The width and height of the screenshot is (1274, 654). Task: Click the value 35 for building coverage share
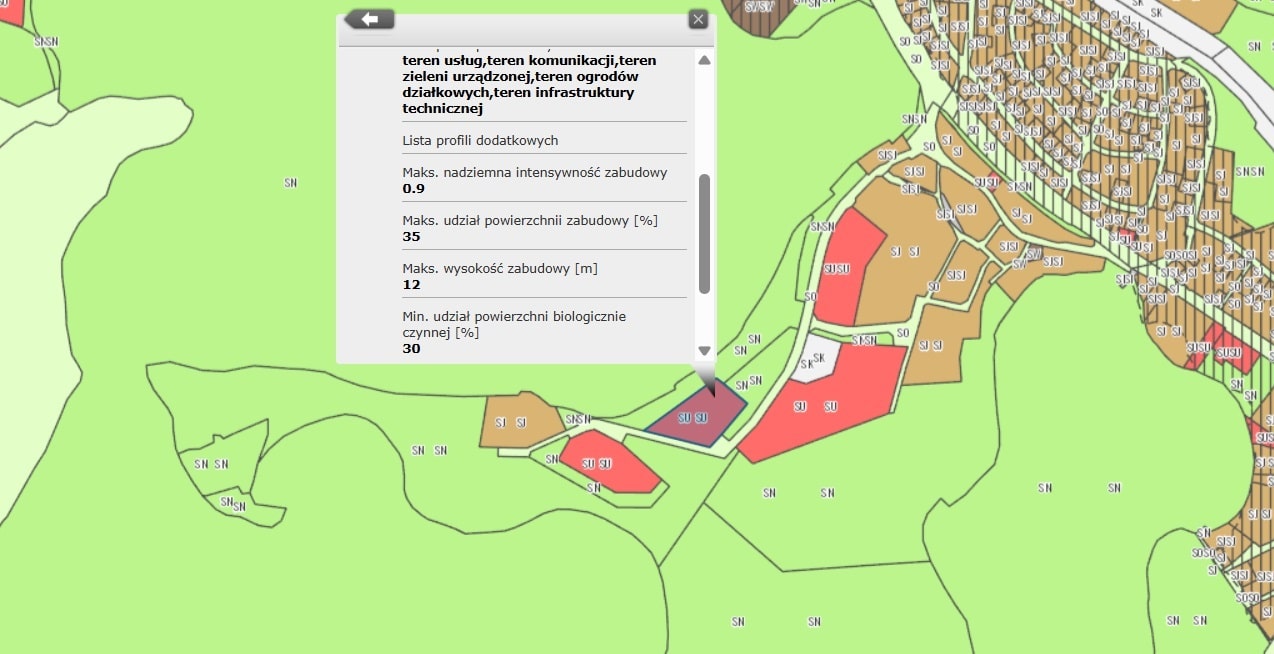point(412,237)
